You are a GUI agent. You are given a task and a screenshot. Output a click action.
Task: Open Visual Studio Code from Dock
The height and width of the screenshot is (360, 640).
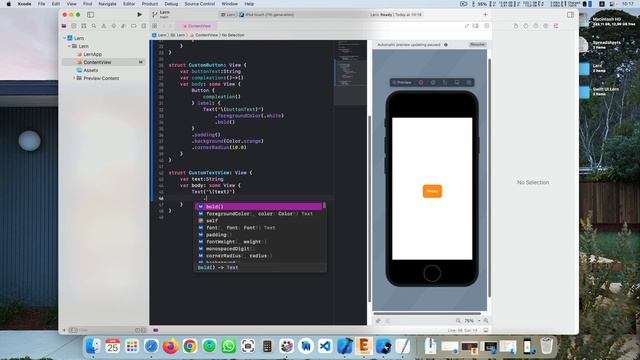tap(325, 346)
